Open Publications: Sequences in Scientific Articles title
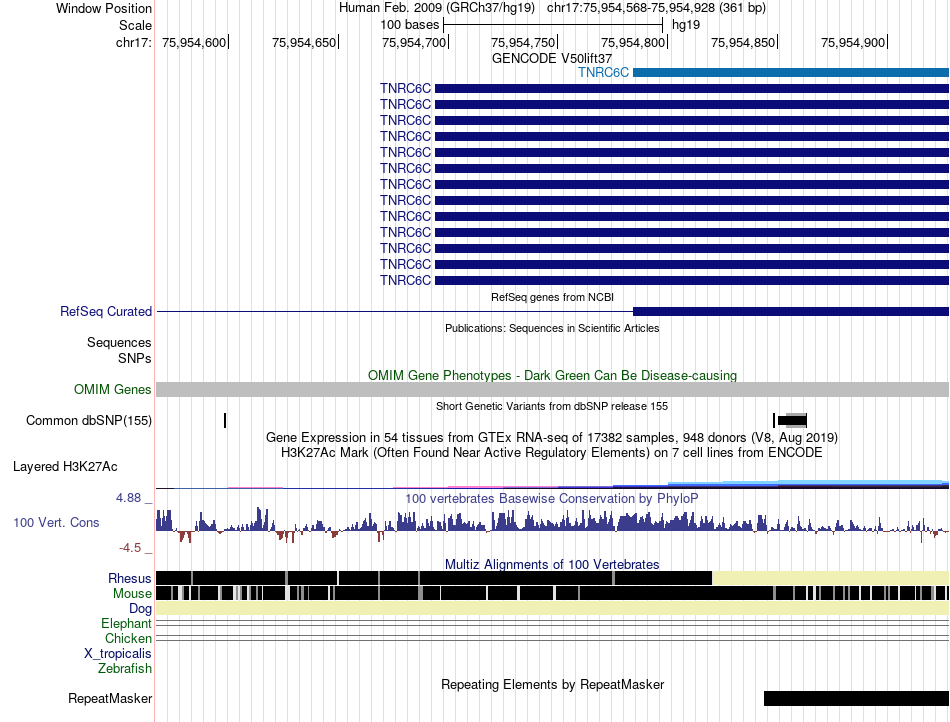Image resolution: width=950 pixels, height=722 pixels. coord(552,328)
